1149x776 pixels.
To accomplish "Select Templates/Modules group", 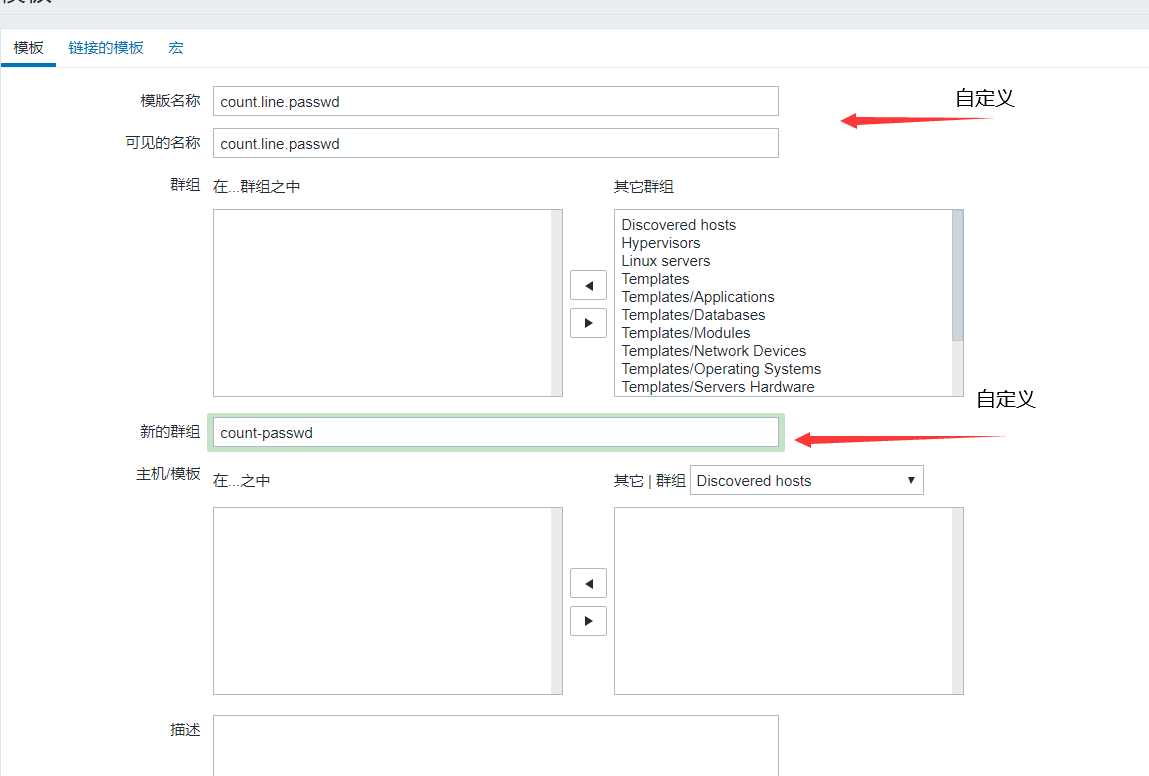I will point(686,333).
